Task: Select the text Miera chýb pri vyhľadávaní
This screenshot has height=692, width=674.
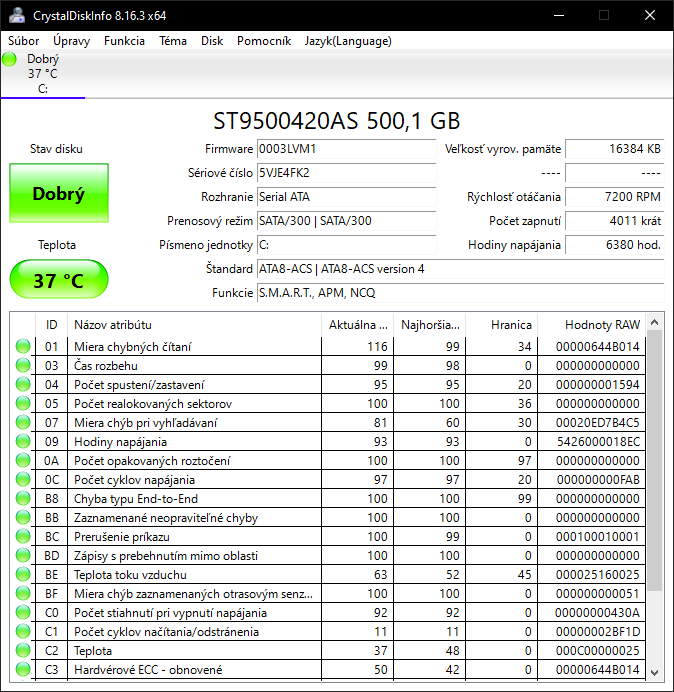Action: [x=146, y=423]
